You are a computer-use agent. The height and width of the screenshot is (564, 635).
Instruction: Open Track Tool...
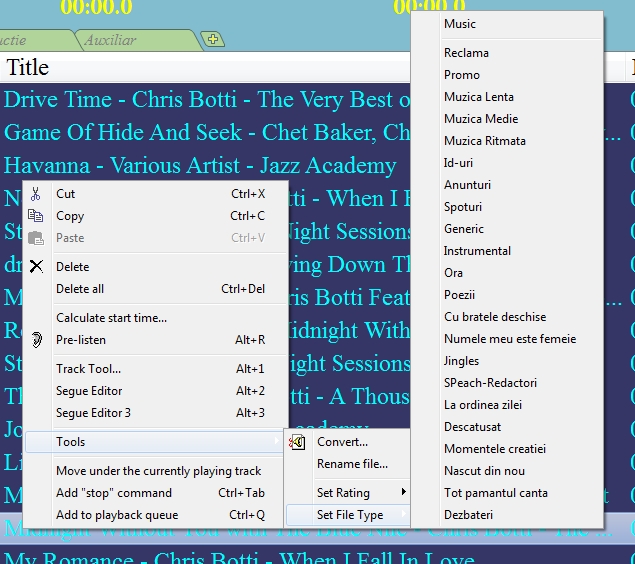156,369
